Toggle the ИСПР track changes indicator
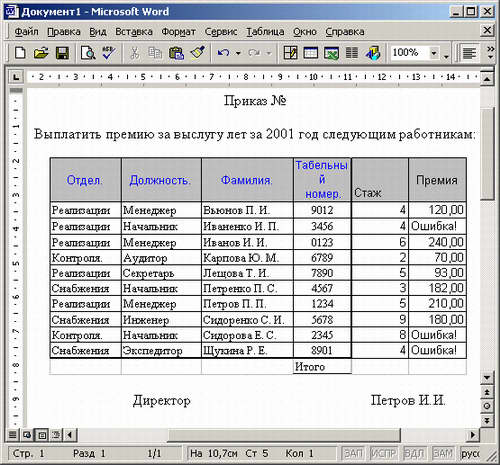The height and width of the screenshot is (465, 500). (384, 453)
